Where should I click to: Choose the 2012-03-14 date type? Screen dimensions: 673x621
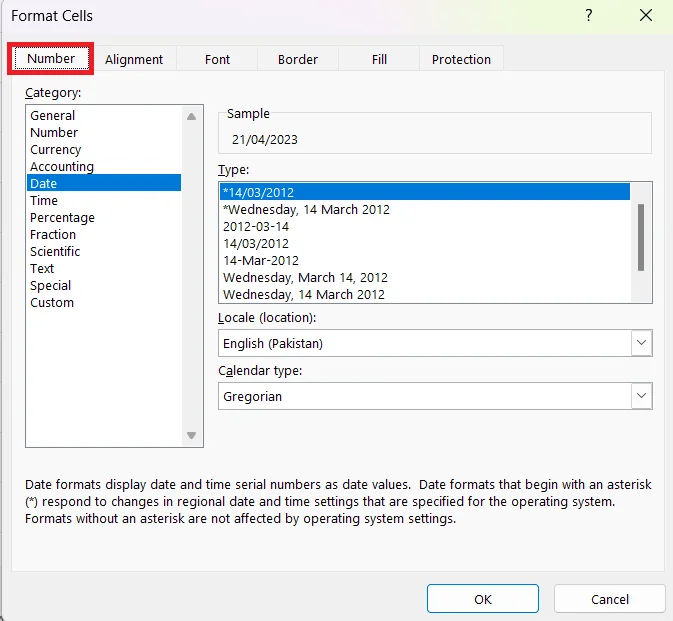tap(425, 227)
